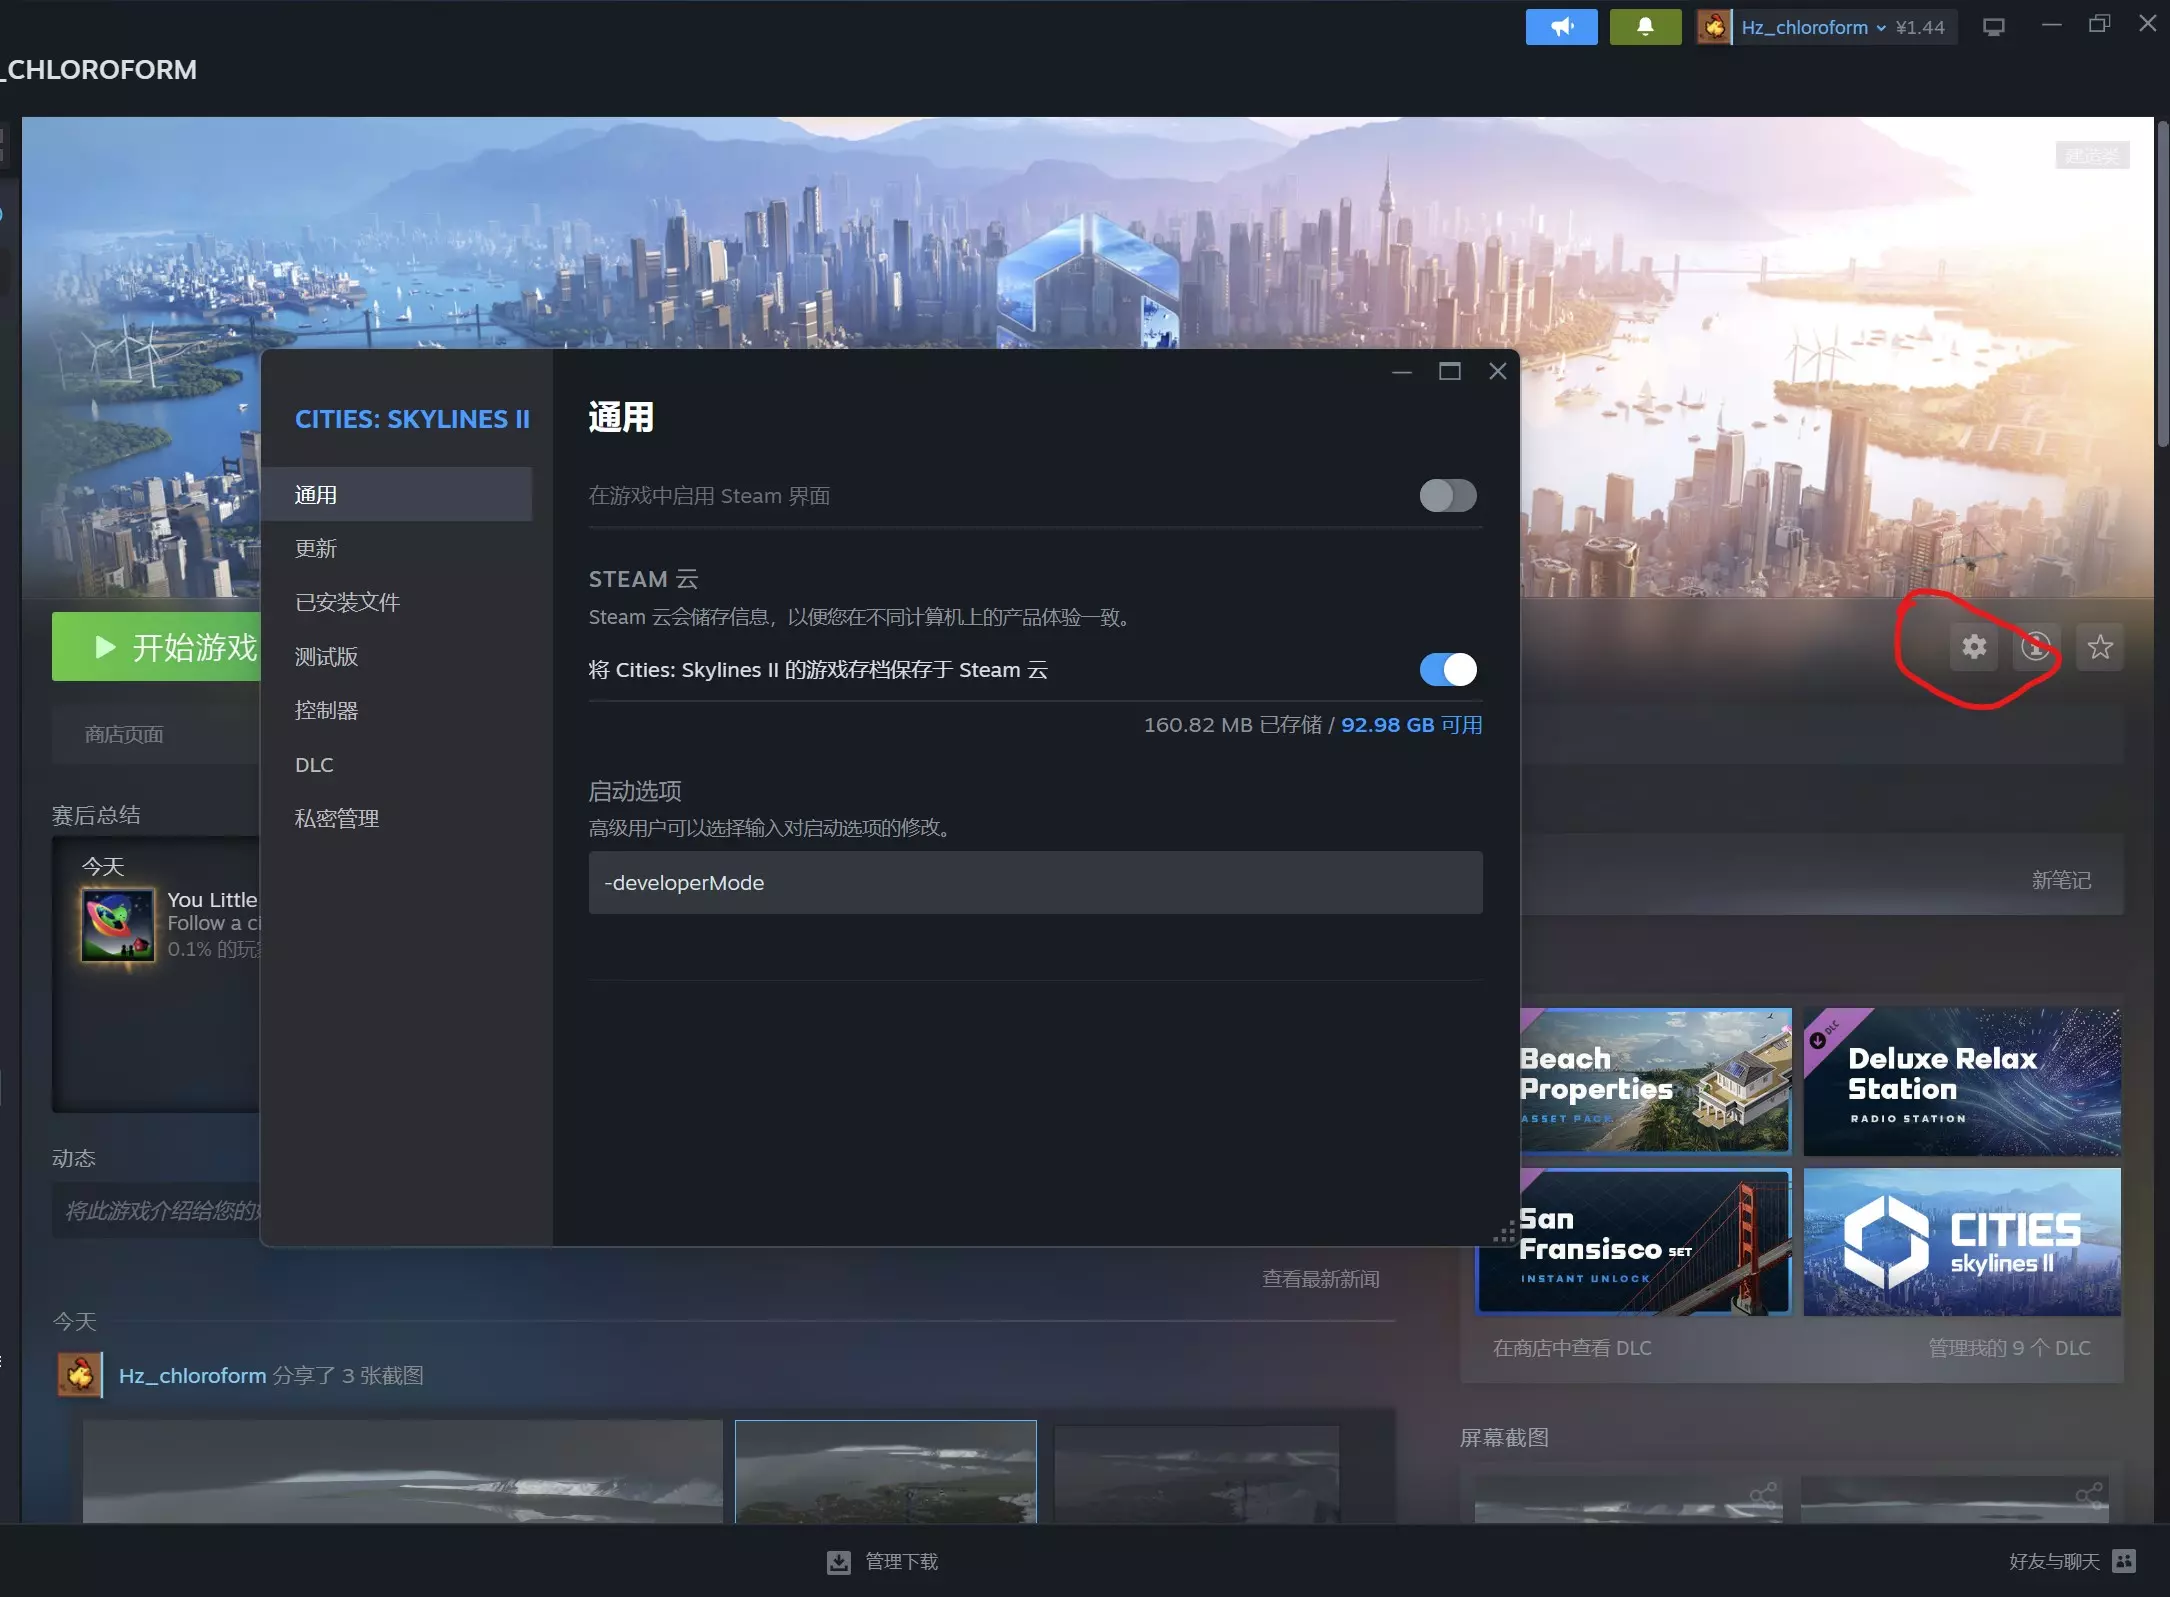Open friends and chat icon

click(2124, 1560)
